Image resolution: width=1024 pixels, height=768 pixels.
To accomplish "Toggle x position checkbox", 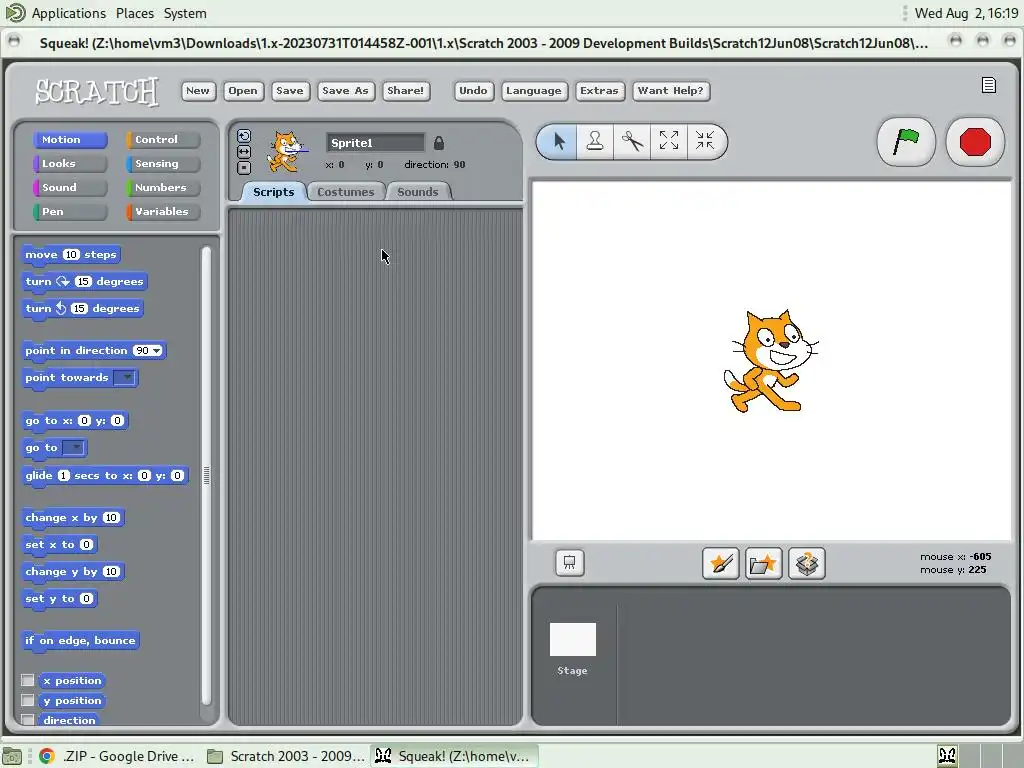I will 27,680.
